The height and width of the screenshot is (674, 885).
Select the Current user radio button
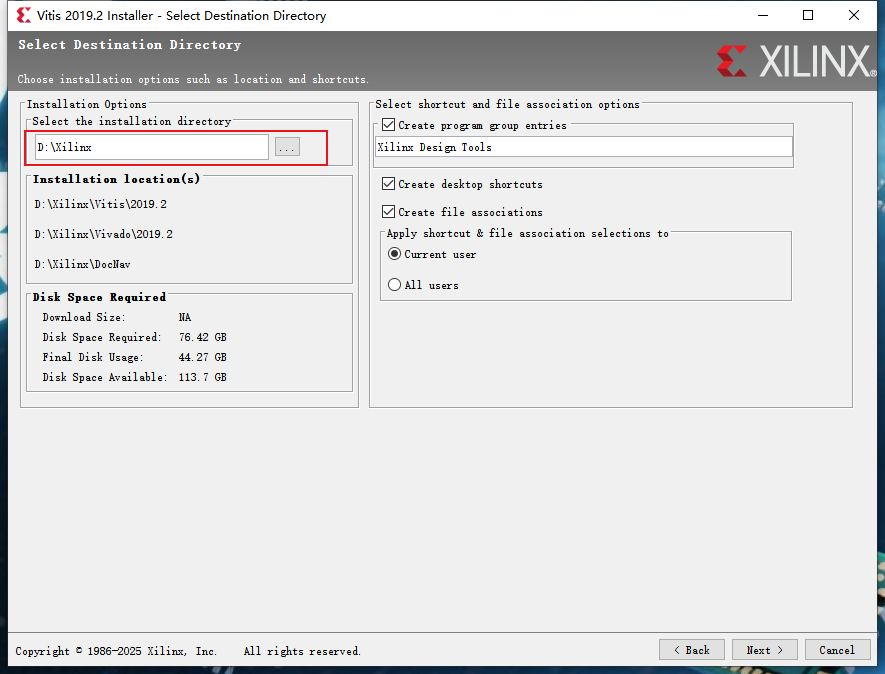click(x=395, y=254)
